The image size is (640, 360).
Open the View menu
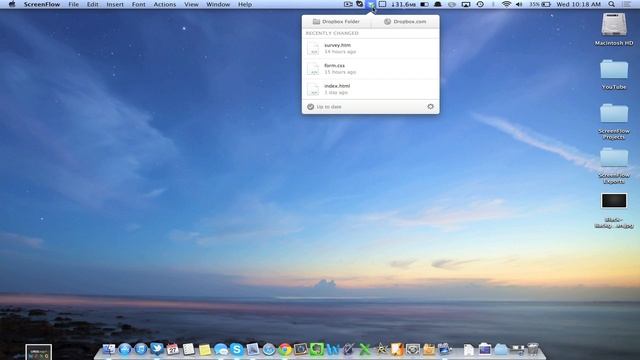[191, 4]
